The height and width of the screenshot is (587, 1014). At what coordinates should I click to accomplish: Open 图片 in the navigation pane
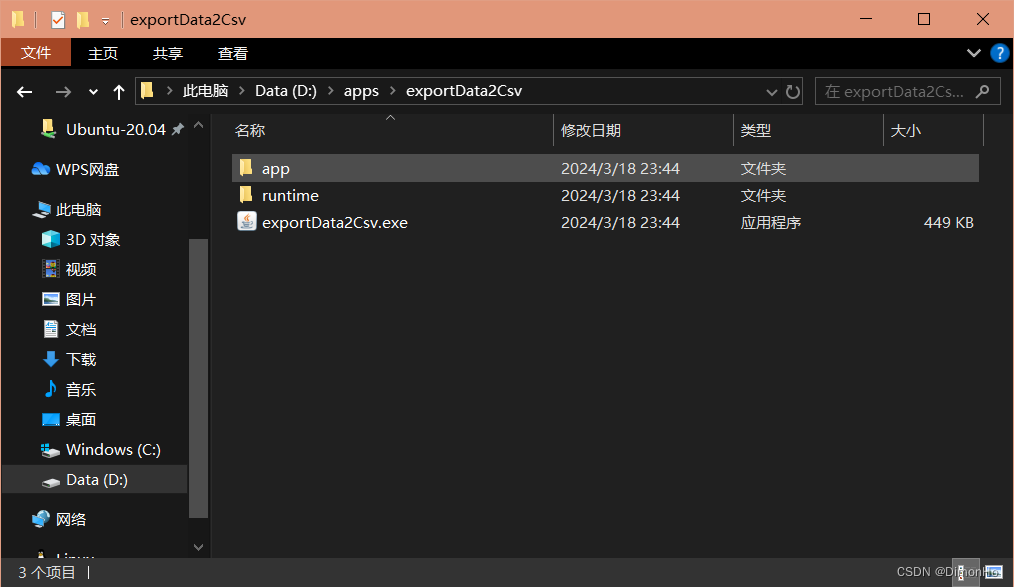point(81,299)
